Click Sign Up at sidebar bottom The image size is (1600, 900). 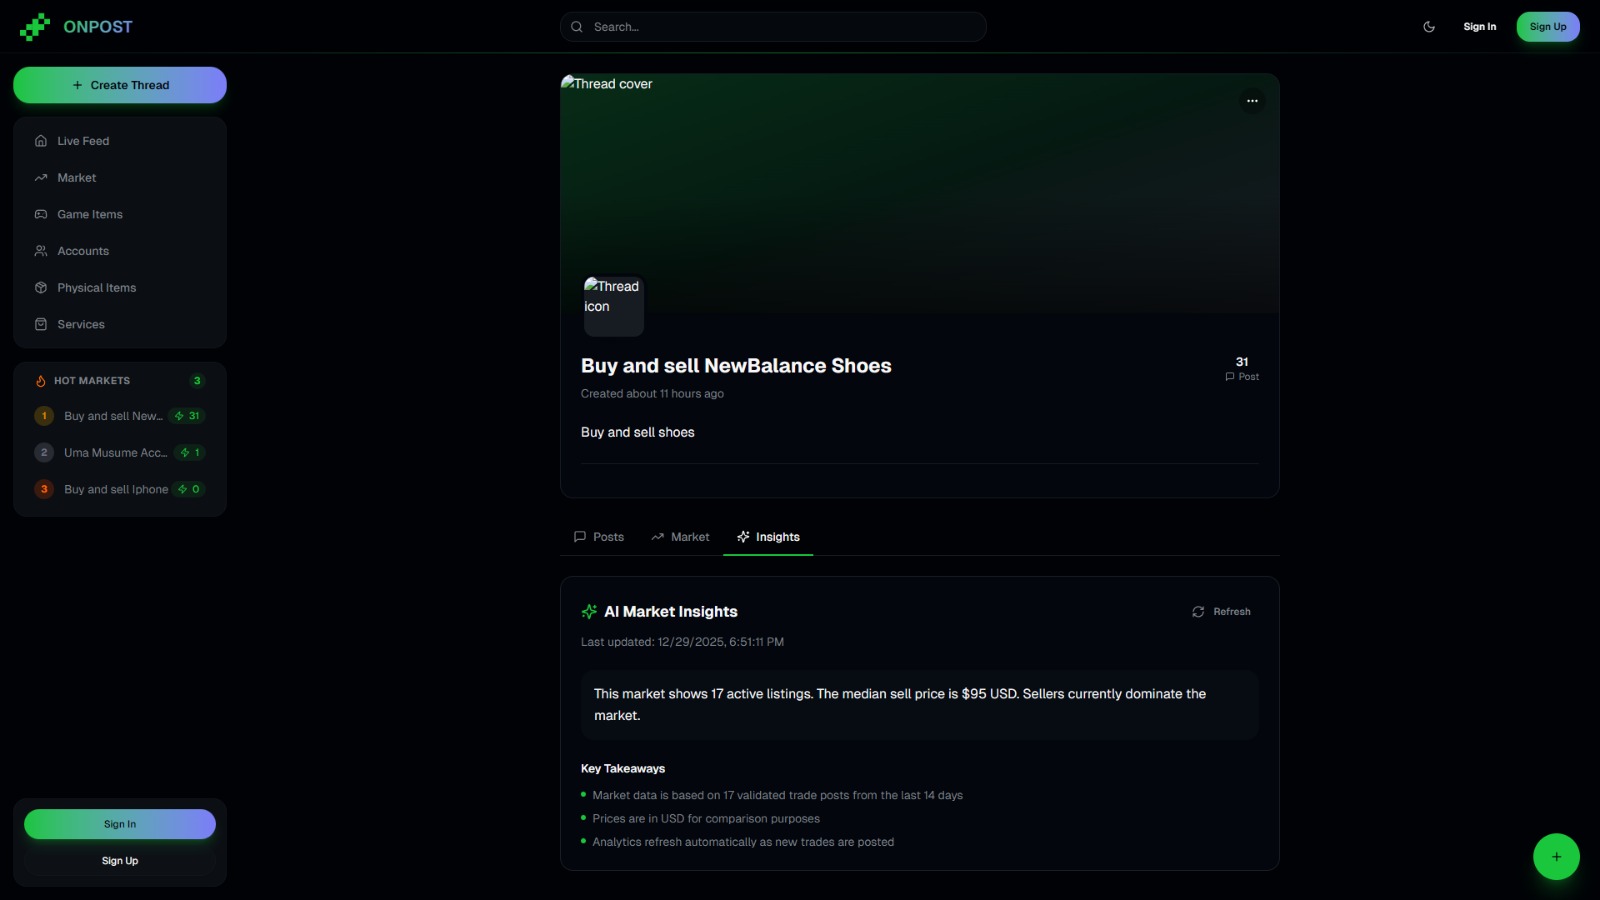(120, 861)
